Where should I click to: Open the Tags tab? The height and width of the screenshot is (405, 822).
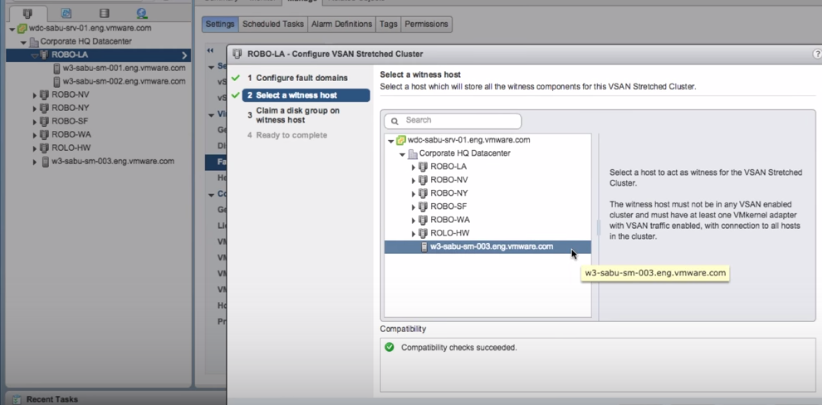[389, 24]
